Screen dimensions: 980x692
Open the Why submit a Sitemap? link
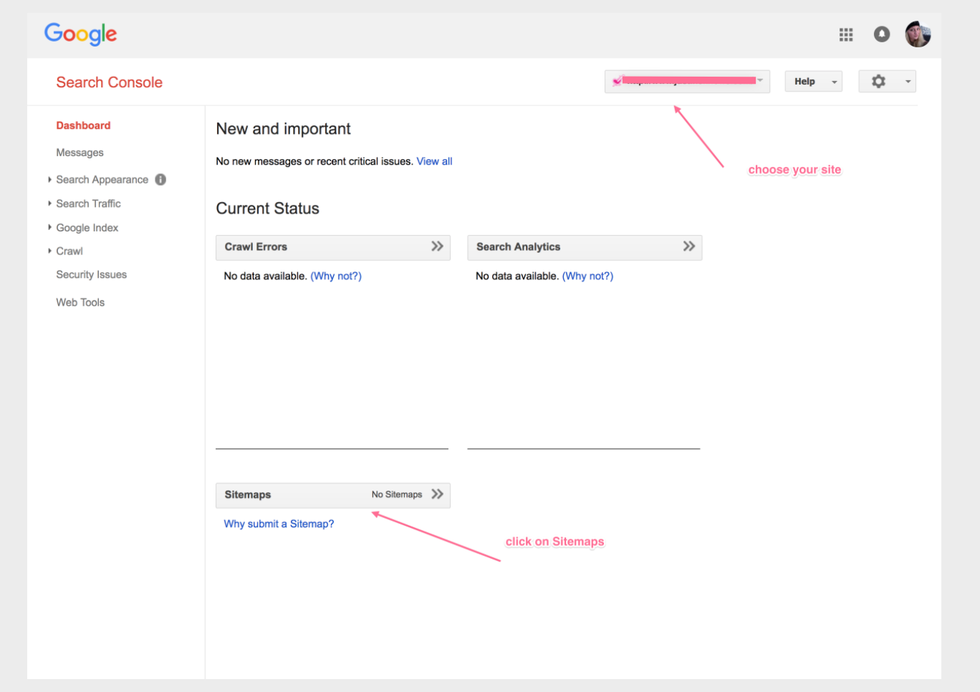point(279,524)
